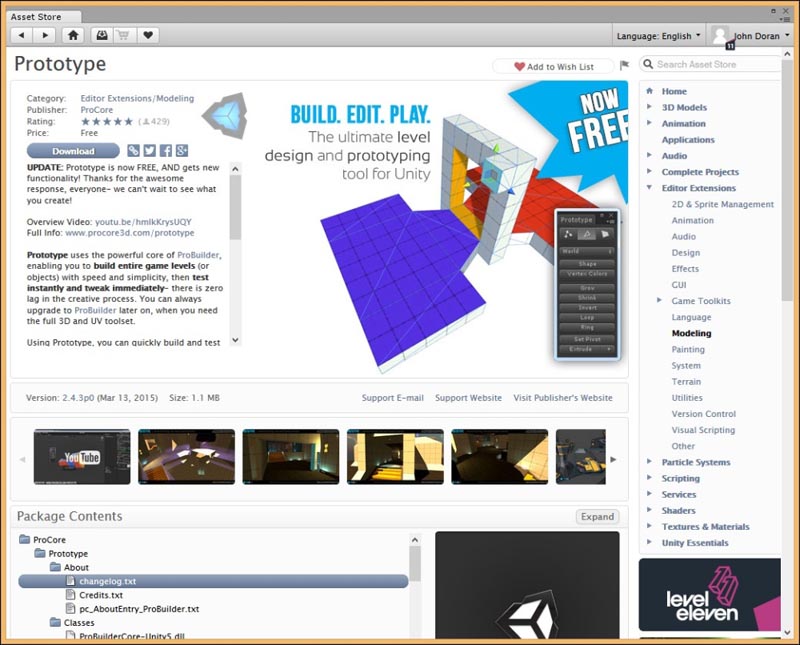Click the blue Download button
The image size is (800, 645).
(73, 151)
